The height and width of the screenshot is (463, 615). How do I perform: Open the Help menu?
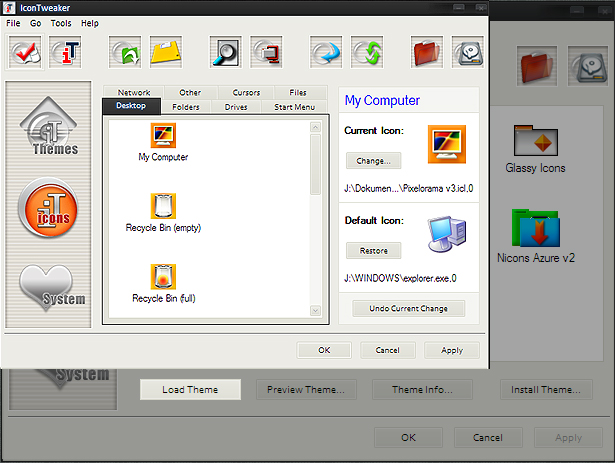(90, 24)
